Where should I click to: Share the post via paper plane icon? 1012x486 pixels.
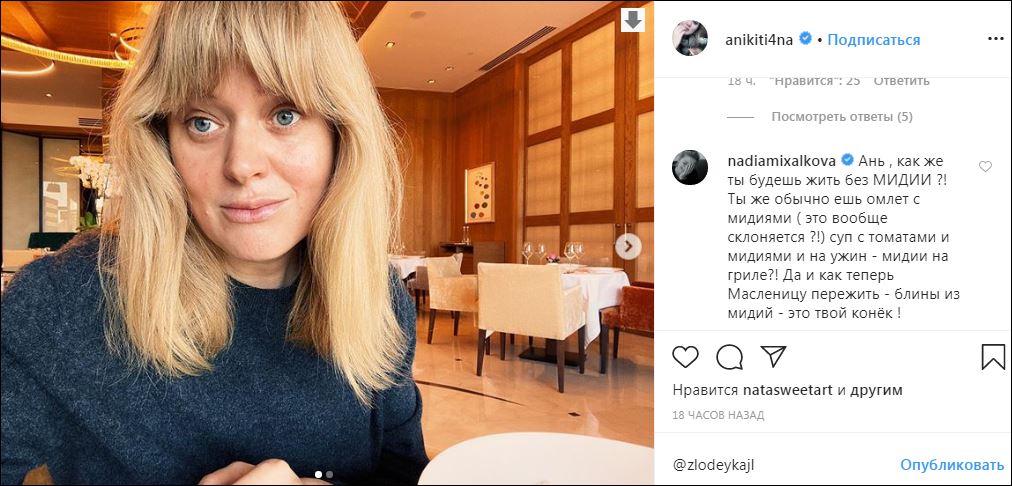click(773, 356)
